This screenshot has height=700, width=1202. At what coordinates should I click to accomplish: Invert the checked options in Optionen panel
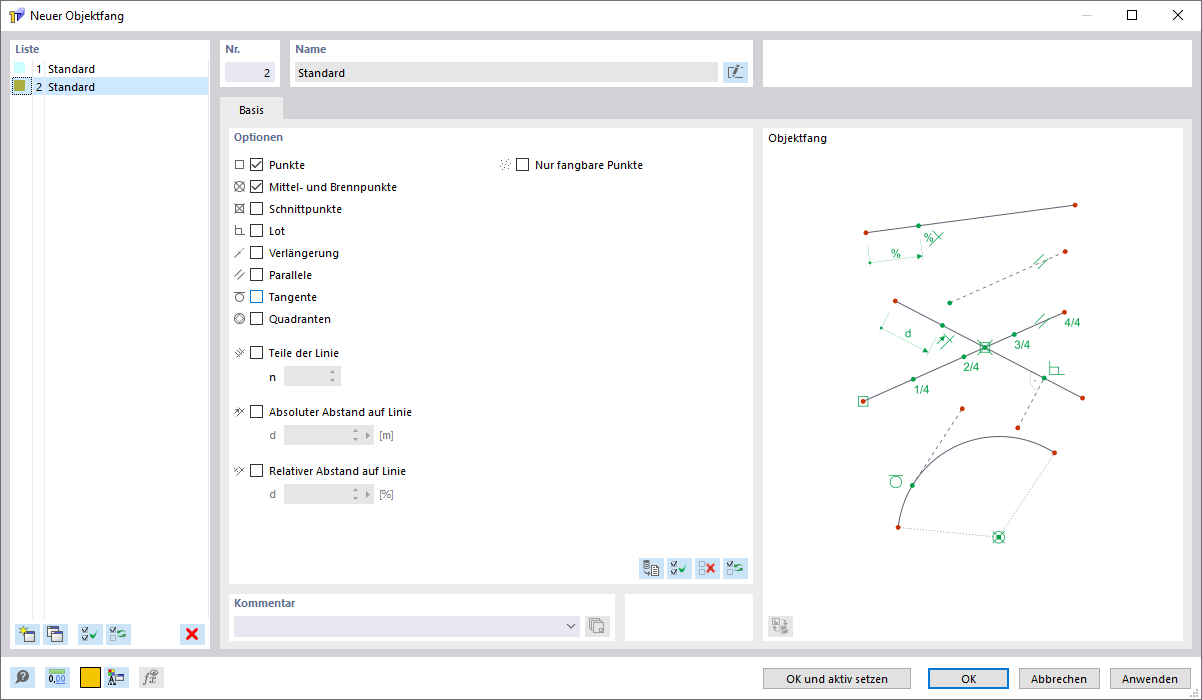pos(735,568)
